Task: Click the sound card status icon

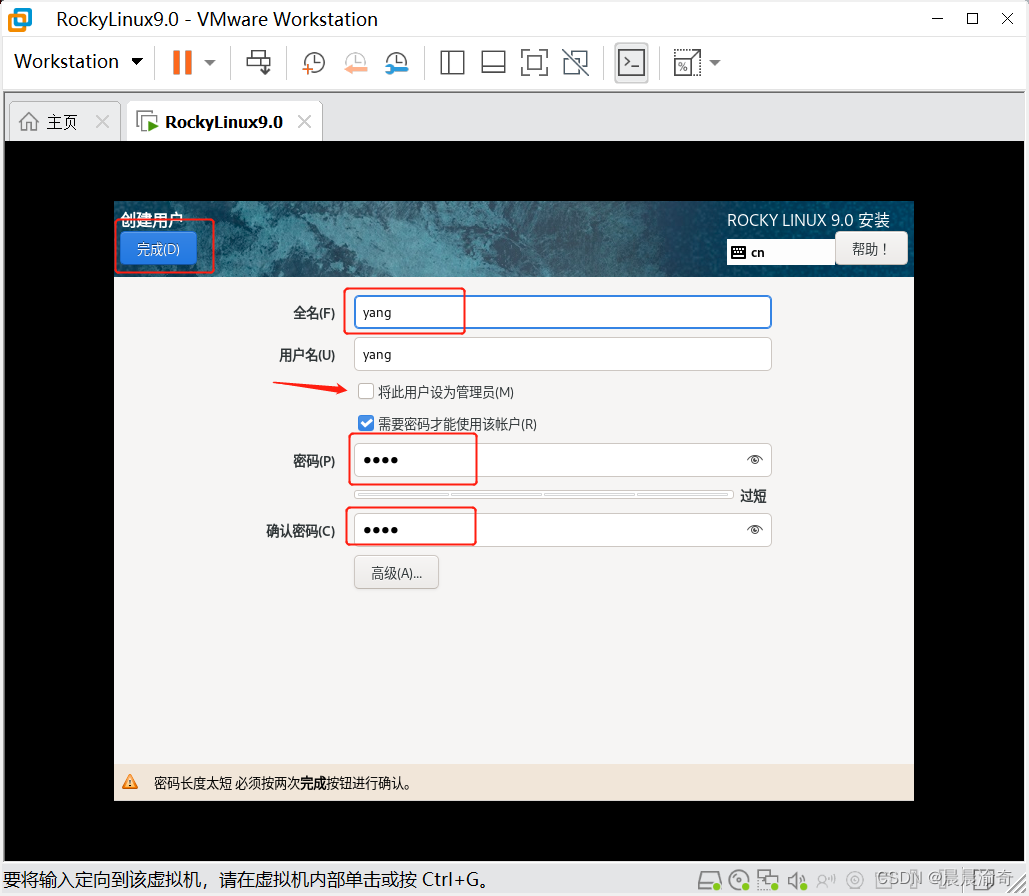Action: [x=797, y=880]
